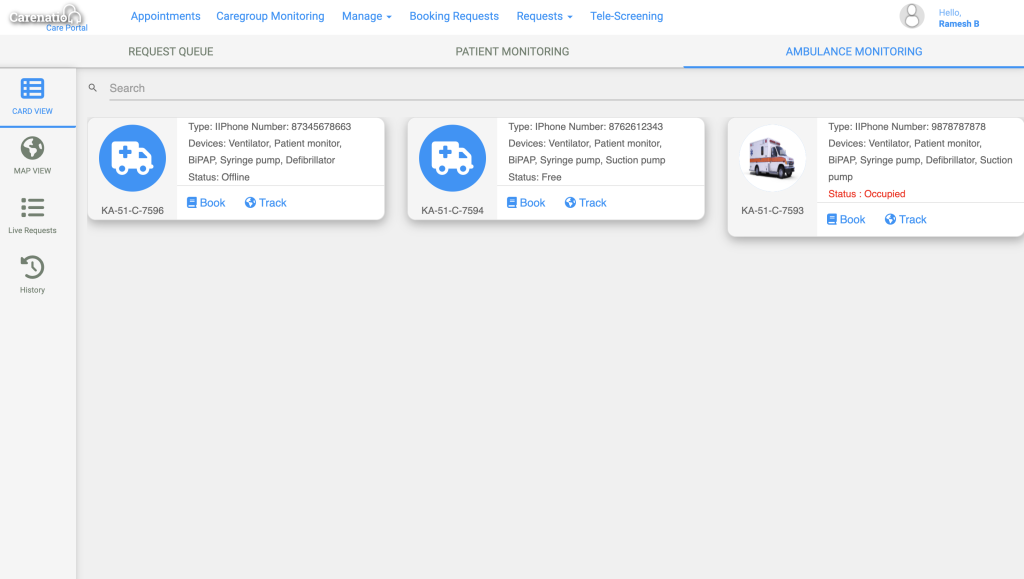1024x579 pixels.
Task: Go to Tele-Screening page
Action: tap(626, 16)
